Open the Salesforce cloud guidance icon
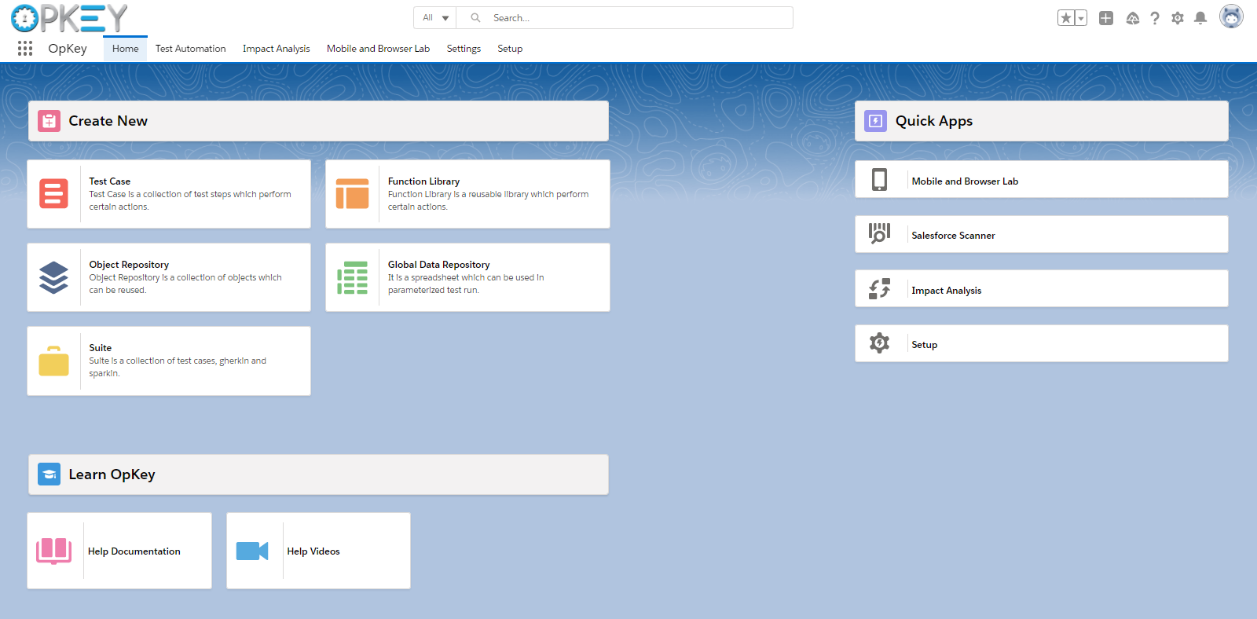Screen dimensions: 1257x619 (x=1133, y=18)
